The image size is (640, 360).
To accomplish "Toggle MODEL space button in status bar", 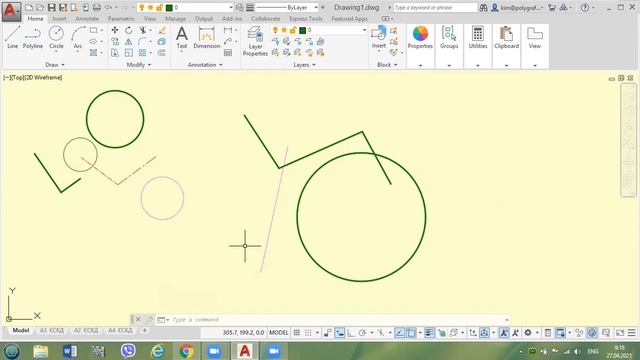I will click(279, 333).
